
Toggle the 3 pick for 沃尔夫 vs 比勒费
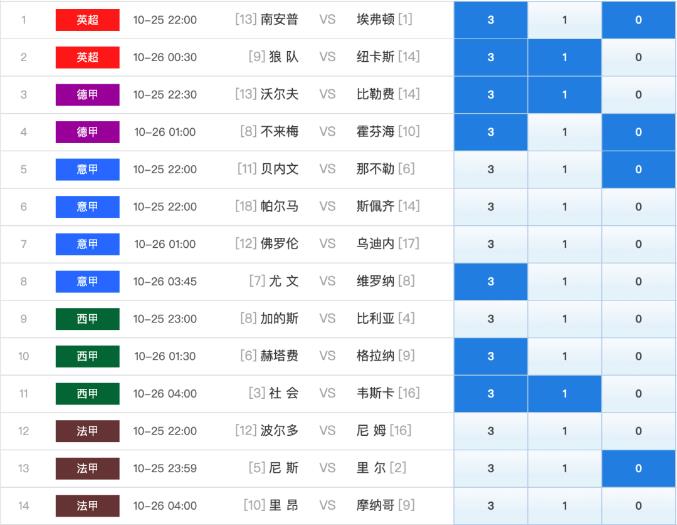tap(490, 95)
